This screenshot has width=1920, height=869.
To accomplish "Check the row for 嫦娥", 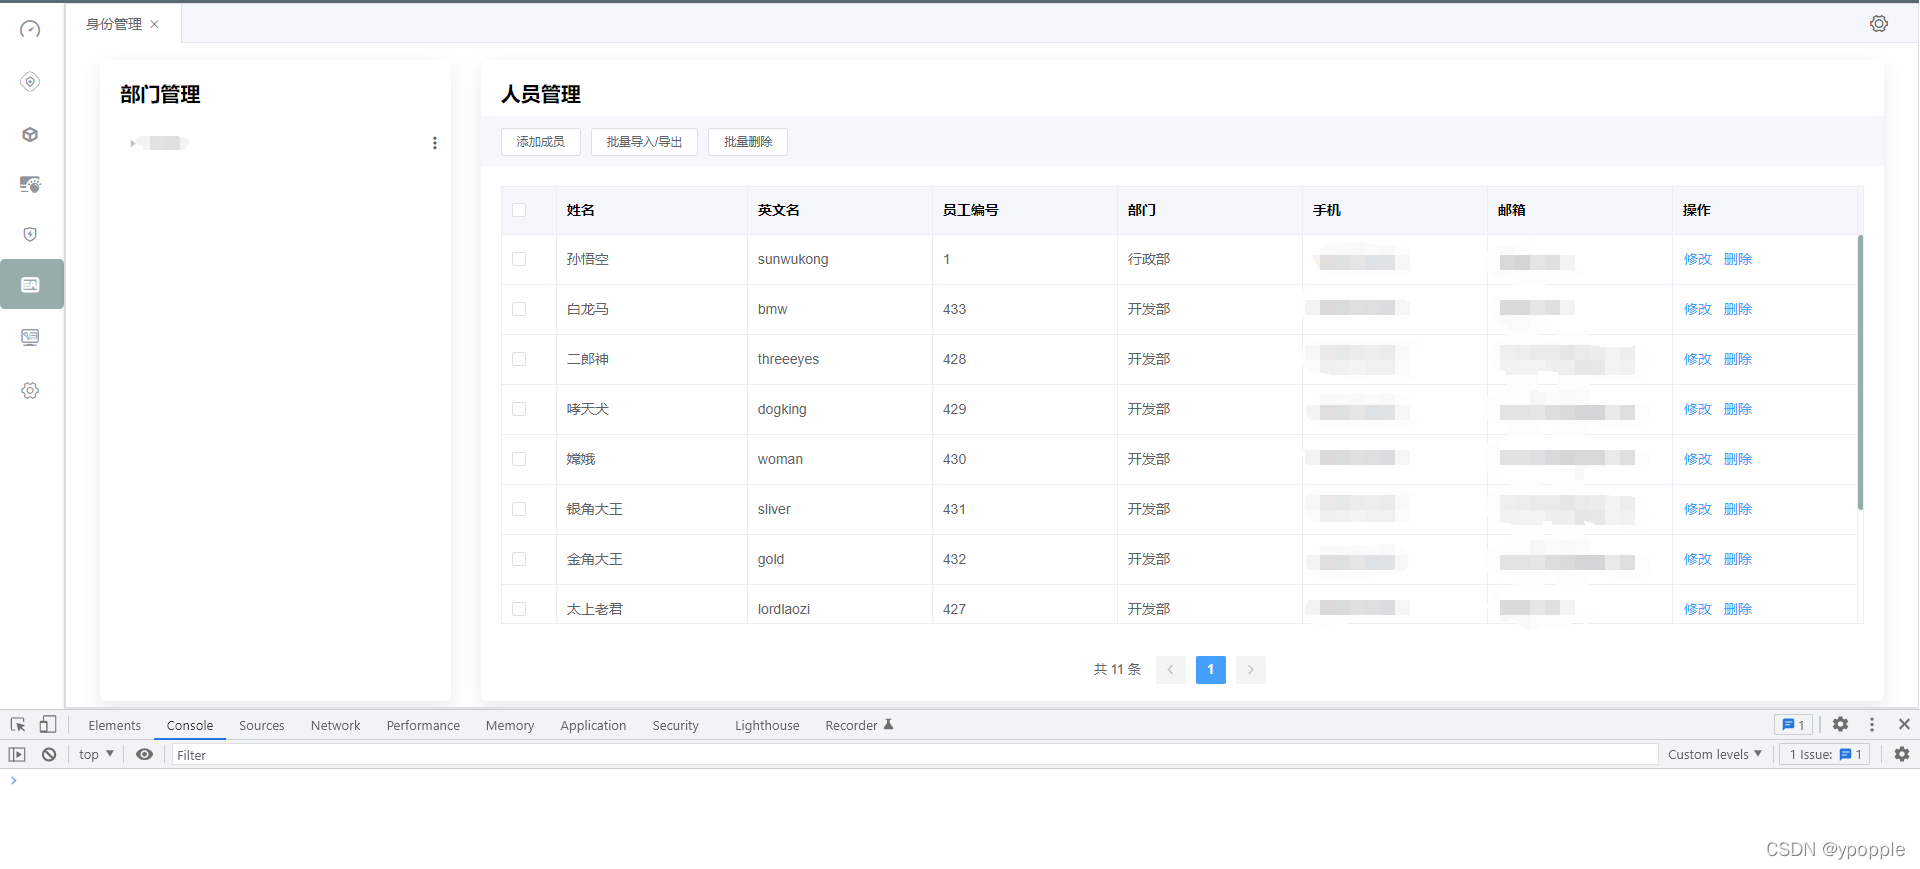I will pos(519,459).
